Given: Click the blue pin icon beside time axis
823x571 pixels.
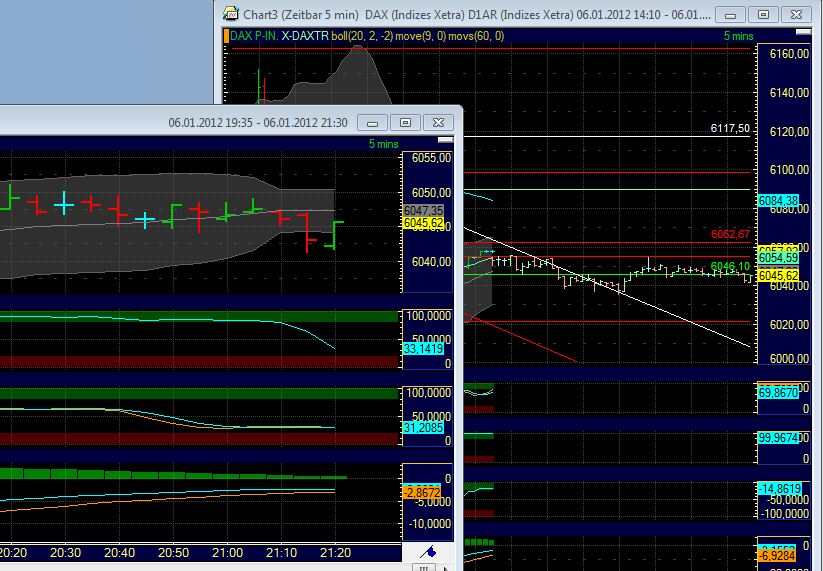Looking at the screenshot, I should pyautogui.click(x=430, y=551).
